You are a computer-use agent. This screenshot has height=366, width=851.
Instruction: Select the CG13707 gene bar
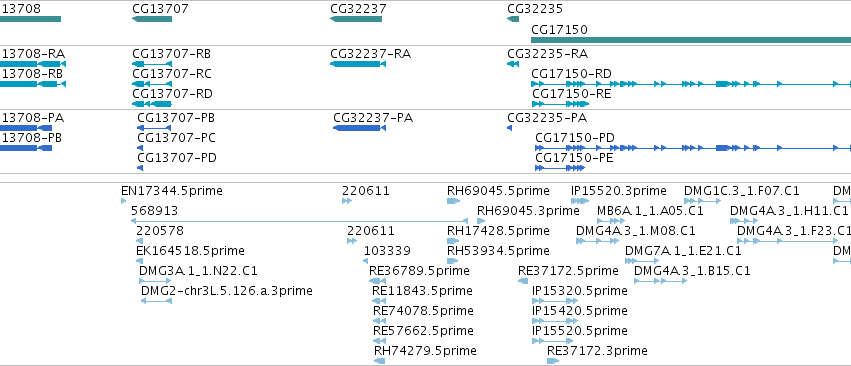click(x=152, y=19)
